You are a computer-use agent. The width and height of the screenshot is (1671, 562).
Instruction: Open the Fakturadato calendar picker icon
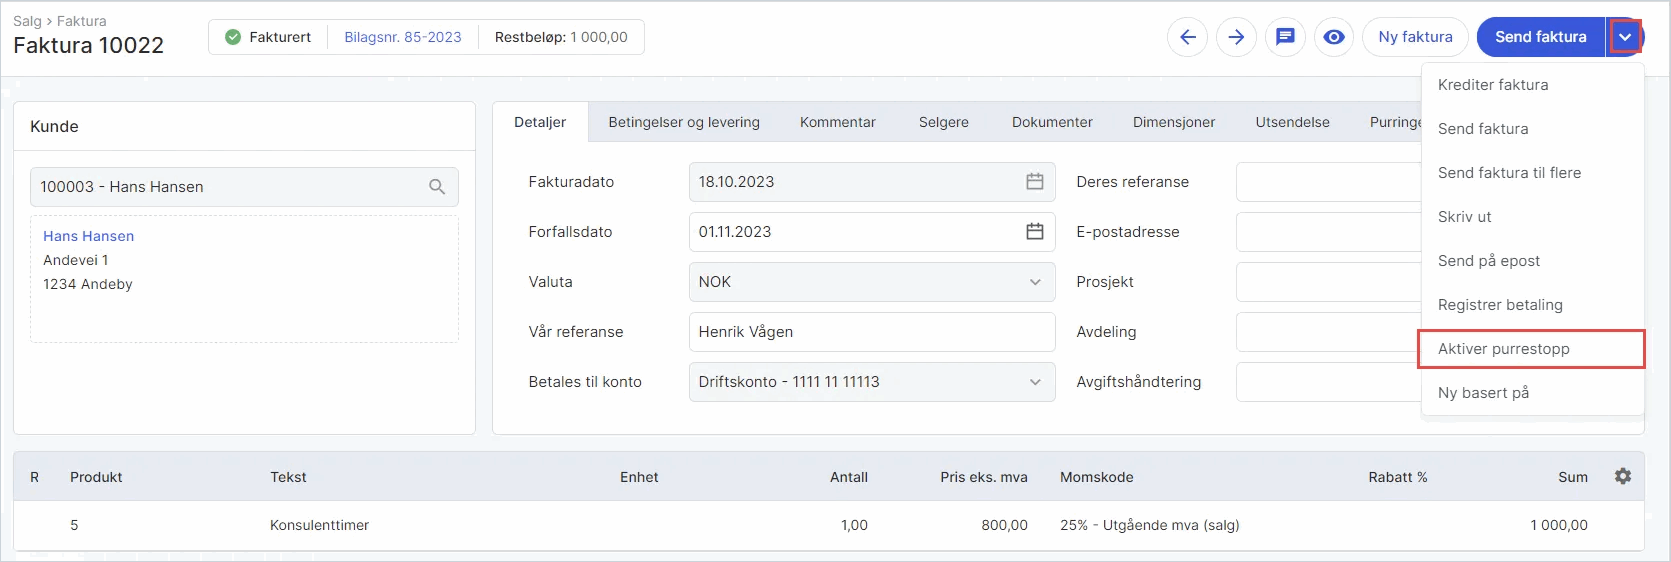point(1035,182)
